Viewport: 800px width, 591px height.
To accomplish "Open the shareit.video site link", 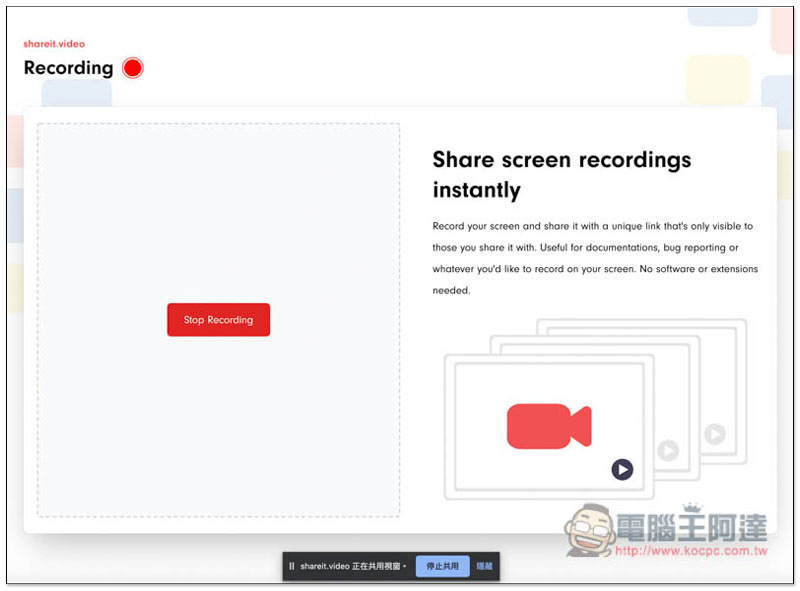I will (x=54, y=44).
